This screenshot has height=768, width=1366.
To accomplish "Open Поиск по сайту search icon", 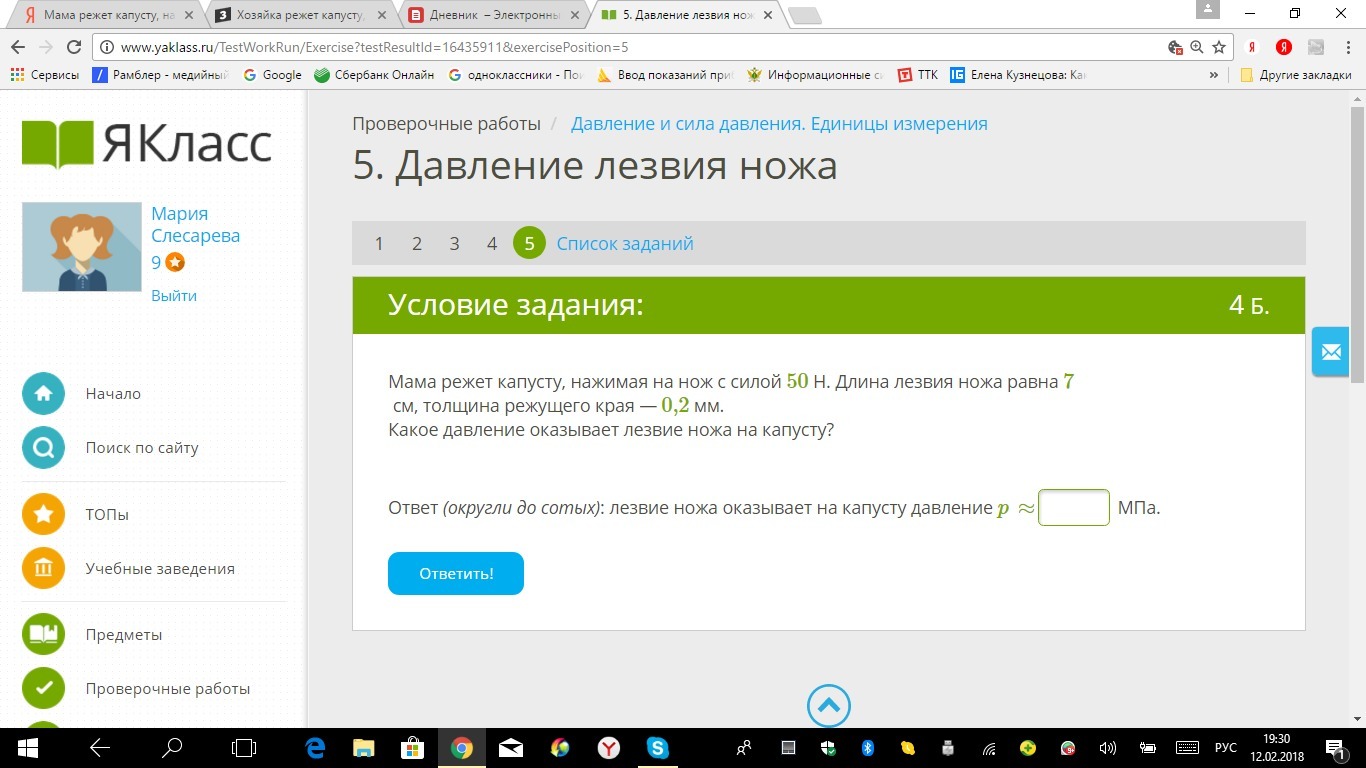I will [x=43, y=448].
